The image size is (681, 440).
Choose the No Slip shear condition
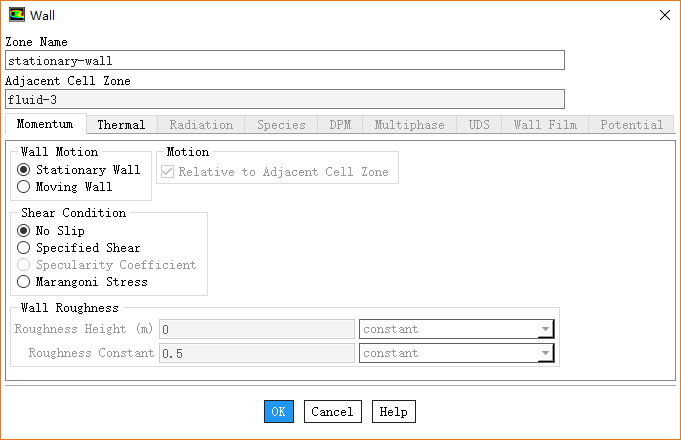(x=24, y=231)
